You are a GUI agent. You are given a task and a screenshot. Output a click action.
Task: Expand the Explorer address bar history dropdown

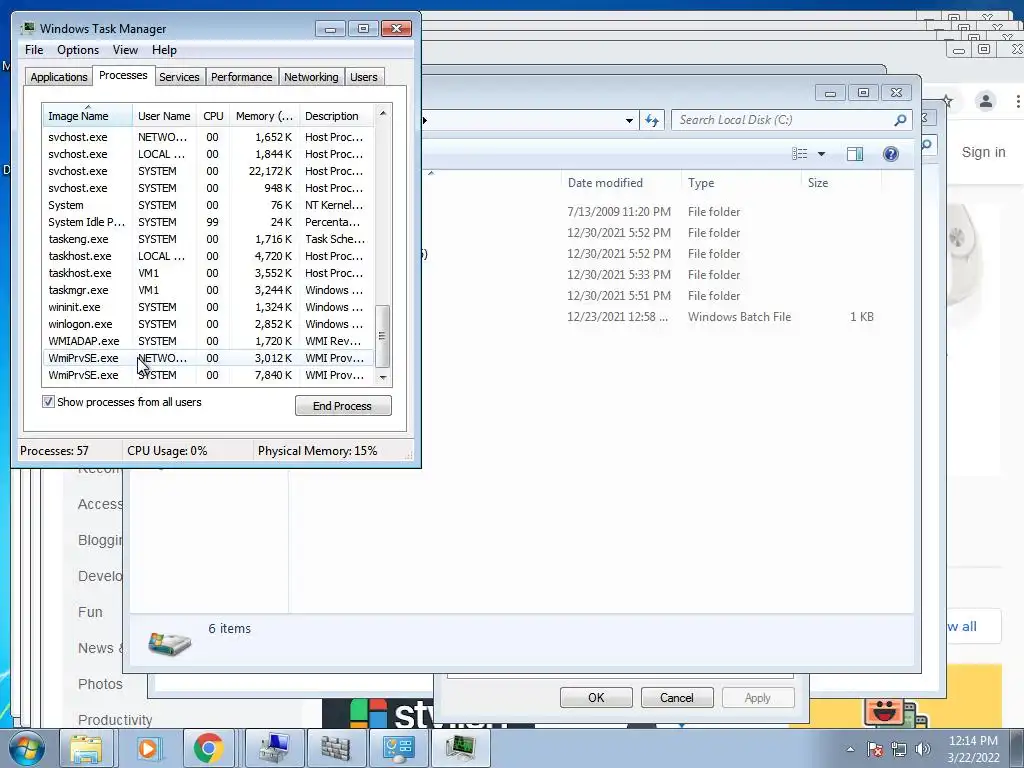pos(629,120)
